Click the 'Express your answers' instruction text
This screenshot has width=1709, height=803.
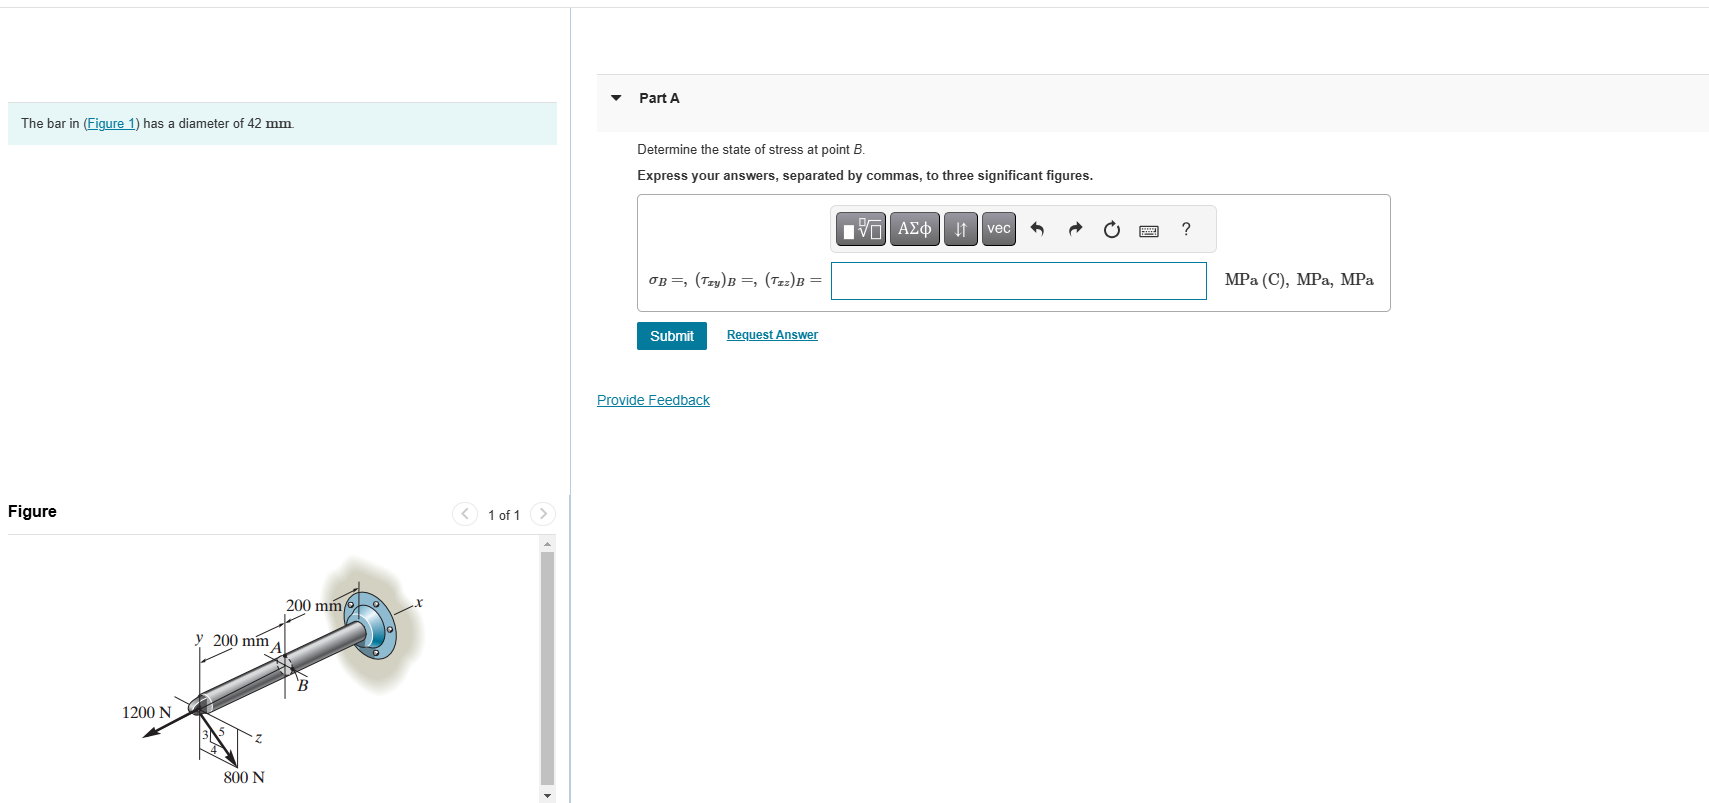pos(865,176)
